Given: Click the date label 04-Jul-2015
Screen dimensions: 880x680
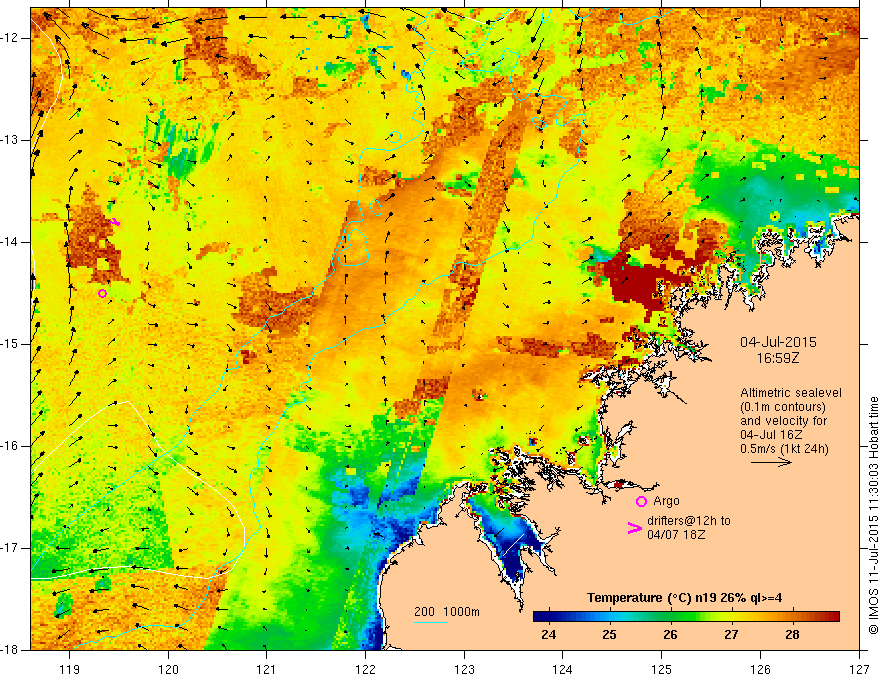Looking at the screenshot, I should pyautogui.click(x=778, y=342).
